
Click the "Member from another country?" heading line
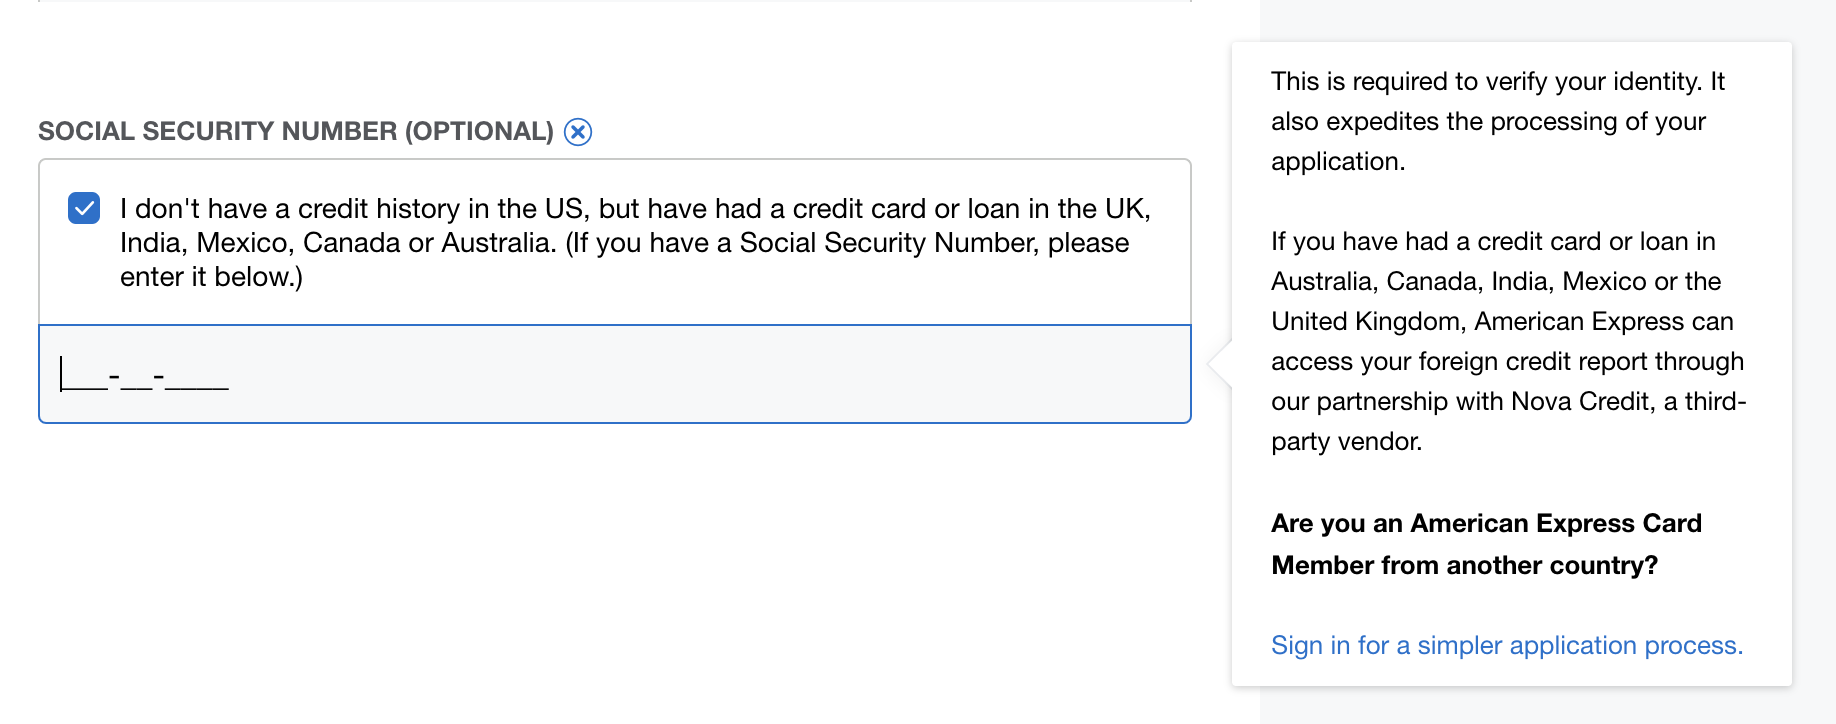[1464, 565]
